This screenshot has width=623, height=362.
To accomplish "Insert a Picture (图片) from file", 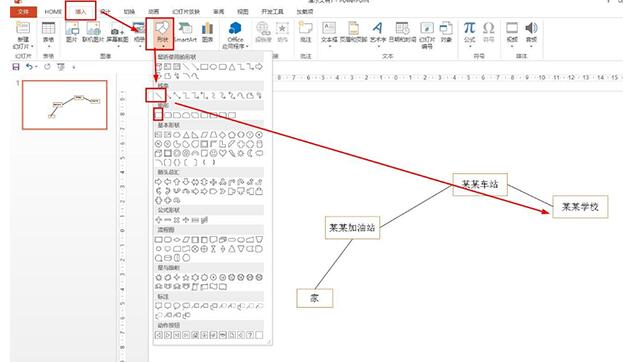I will pos(72,32).
